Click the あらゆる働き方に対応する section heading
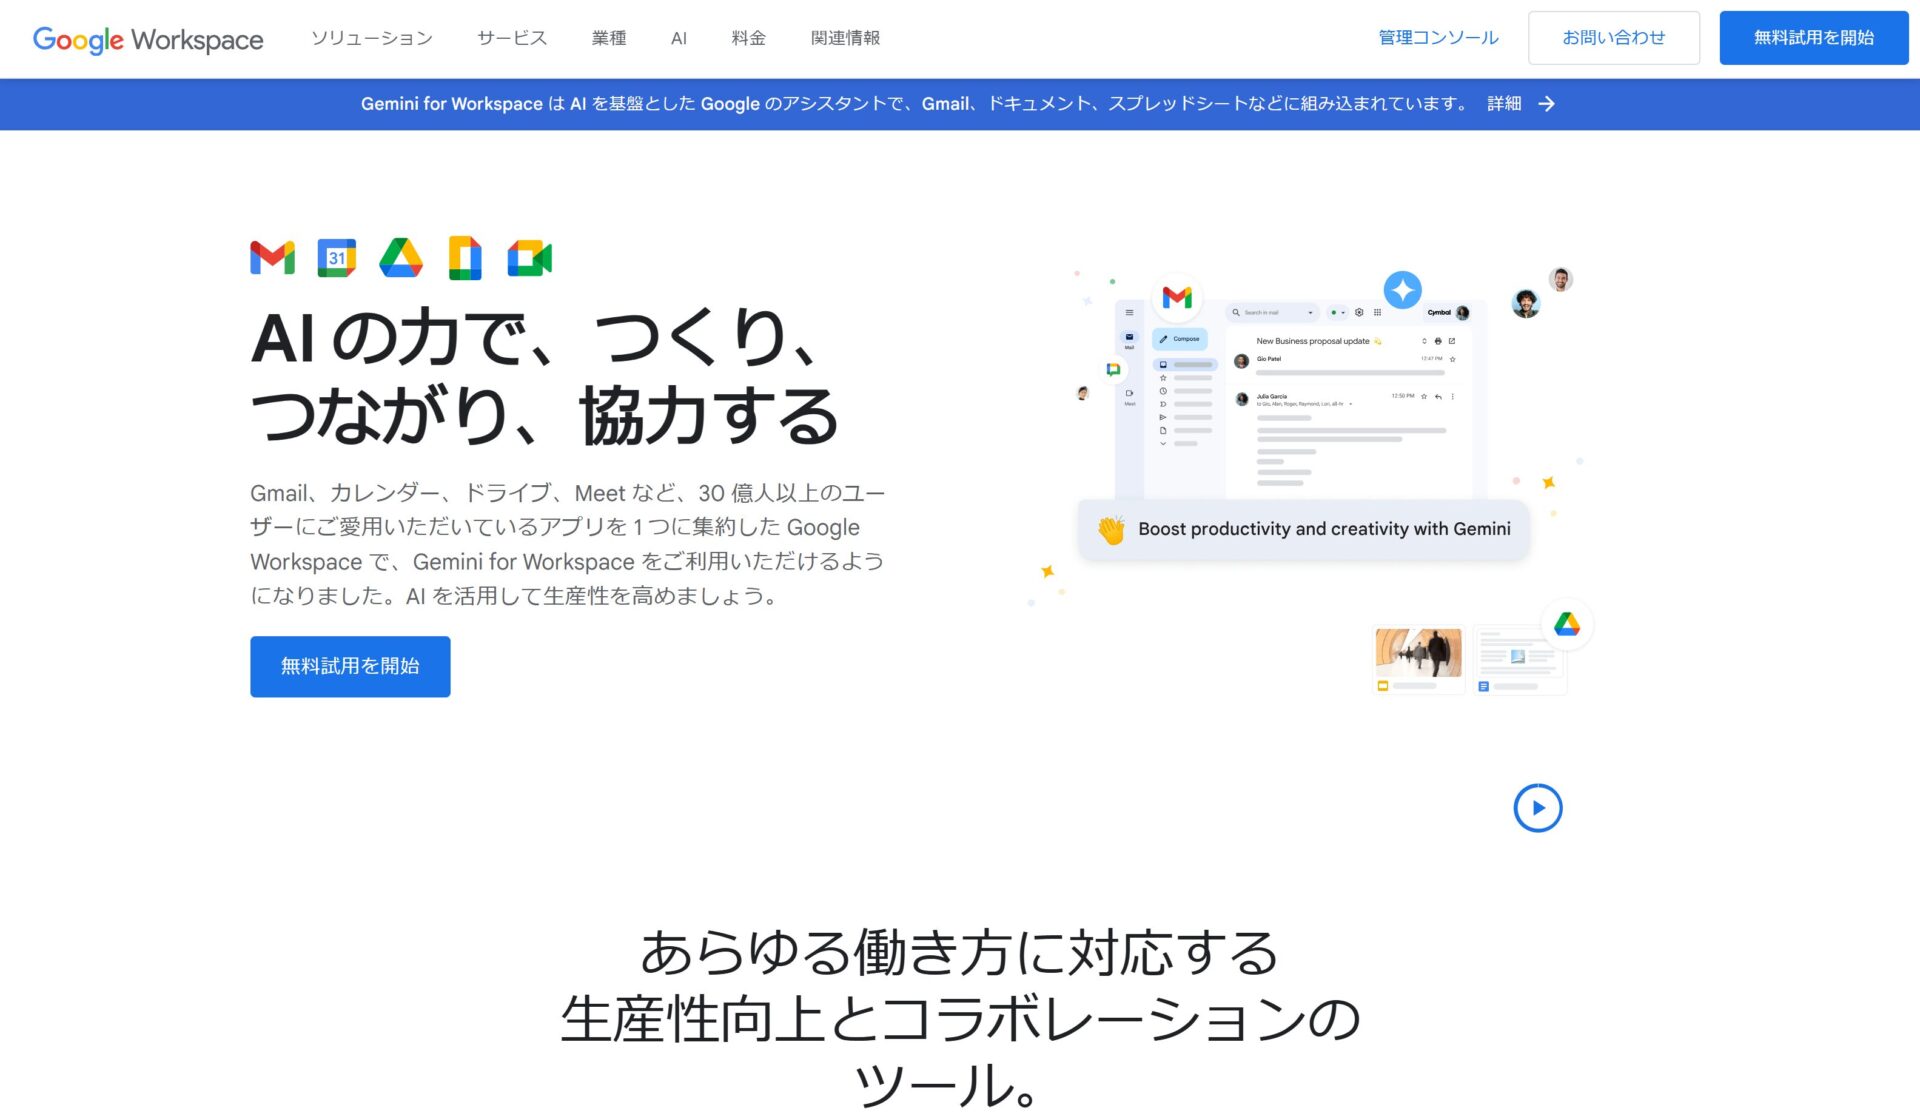The width and height of the screenshot is (1920, 1119). tap(959, 1018)
